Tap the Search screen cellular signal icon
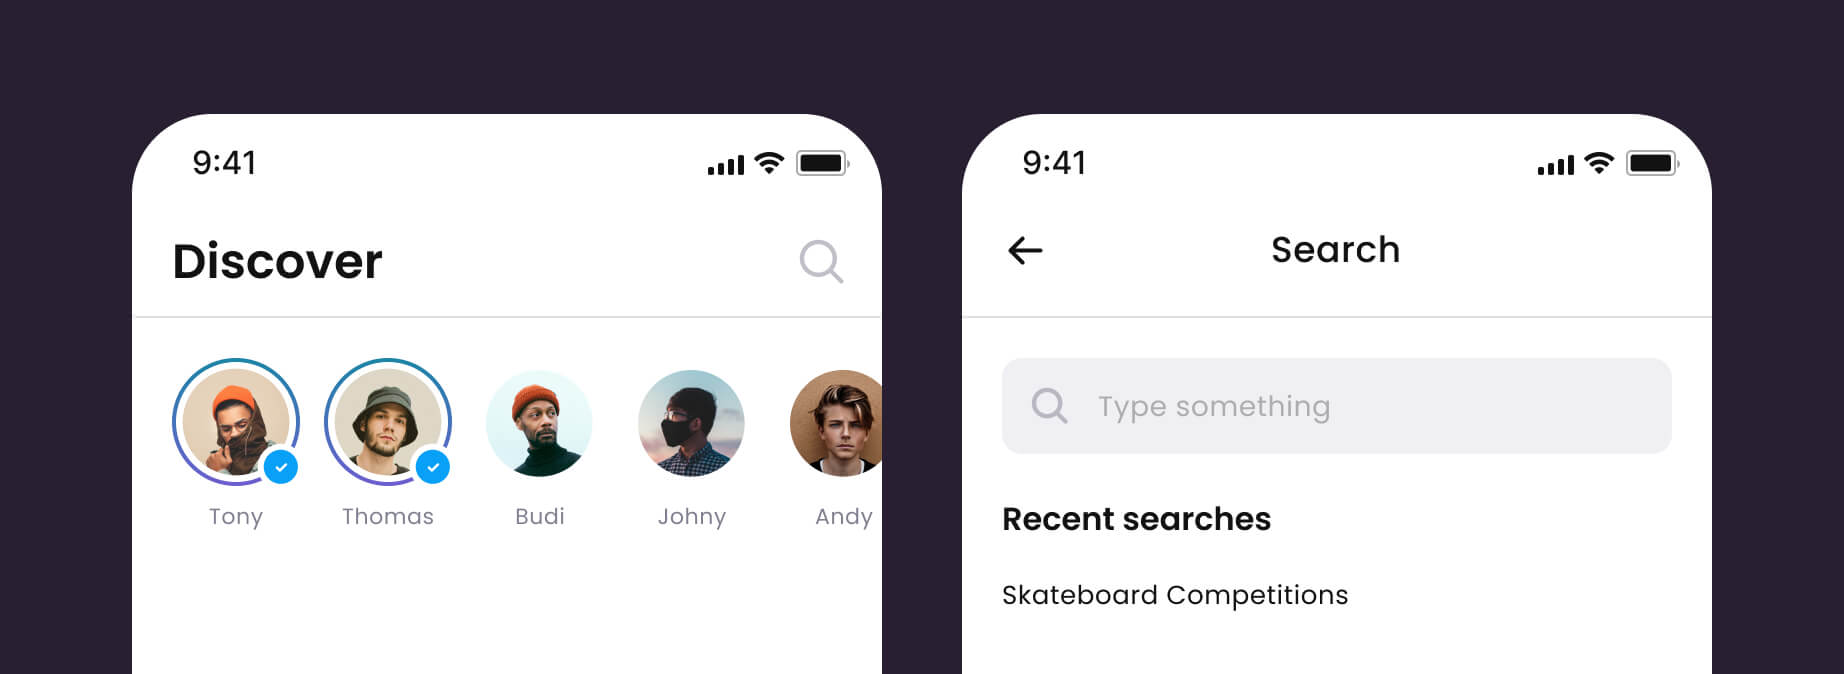Viewport: 1844px width, 674px height. point(1555,165)
